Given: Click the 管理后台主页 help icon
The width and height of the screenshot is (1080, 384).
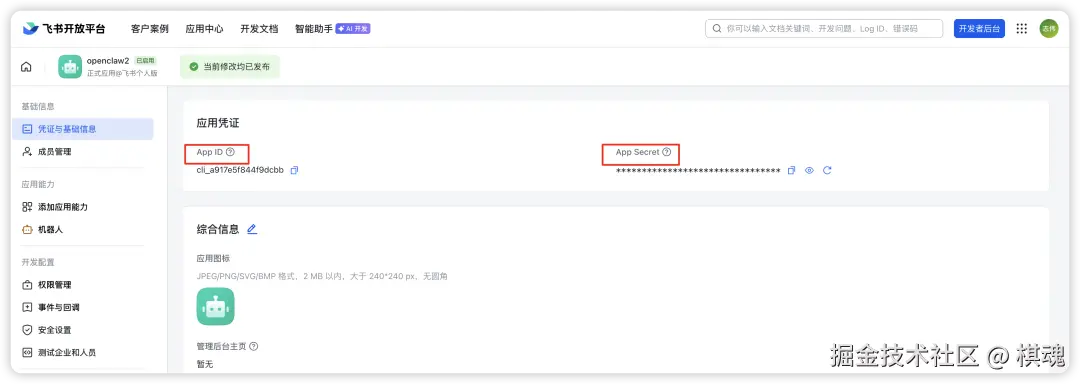Looking at the screenshot, I should (x=254, y=346).
